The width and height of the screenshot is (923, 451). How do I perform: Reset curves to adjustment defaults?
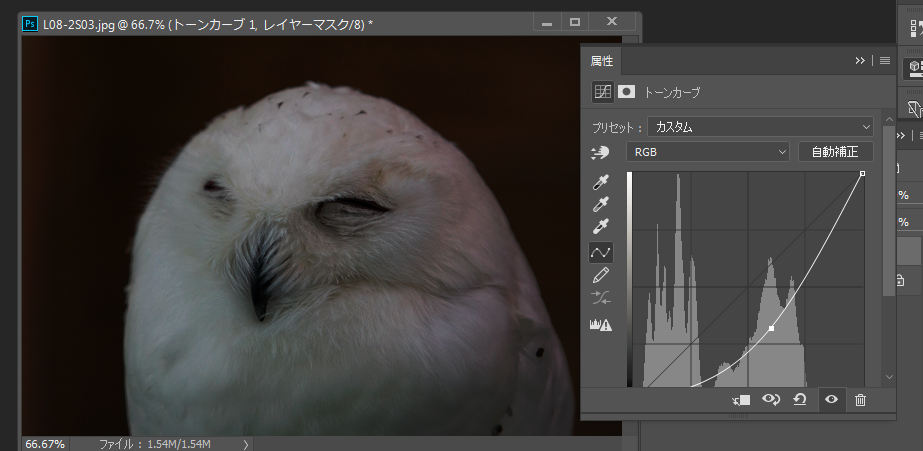tap(800, 400)
